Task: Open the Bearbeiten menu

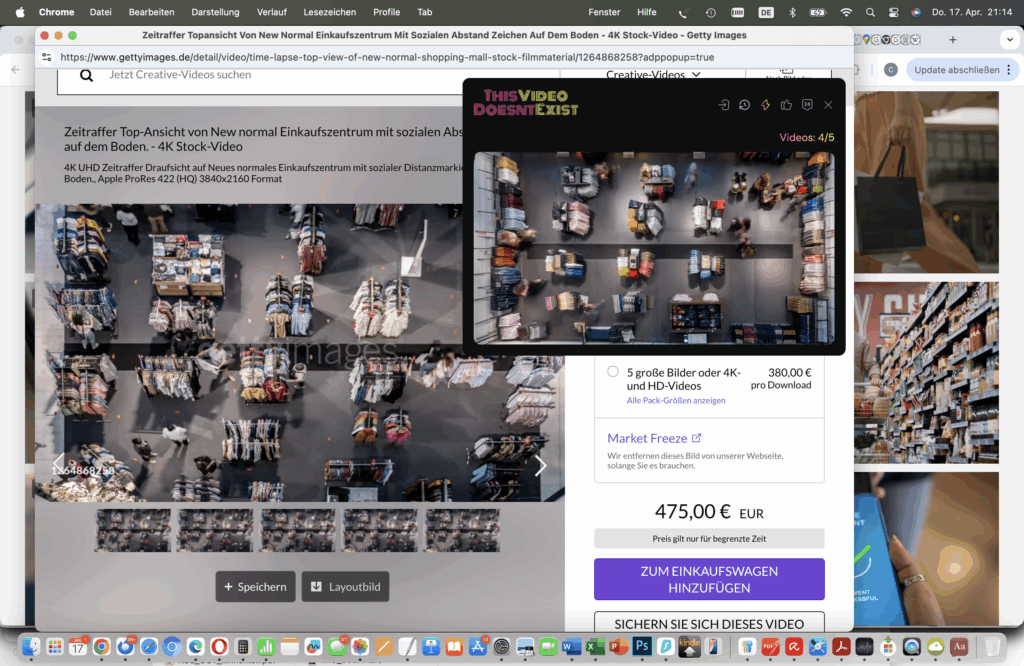Action: tap(152, 12)
